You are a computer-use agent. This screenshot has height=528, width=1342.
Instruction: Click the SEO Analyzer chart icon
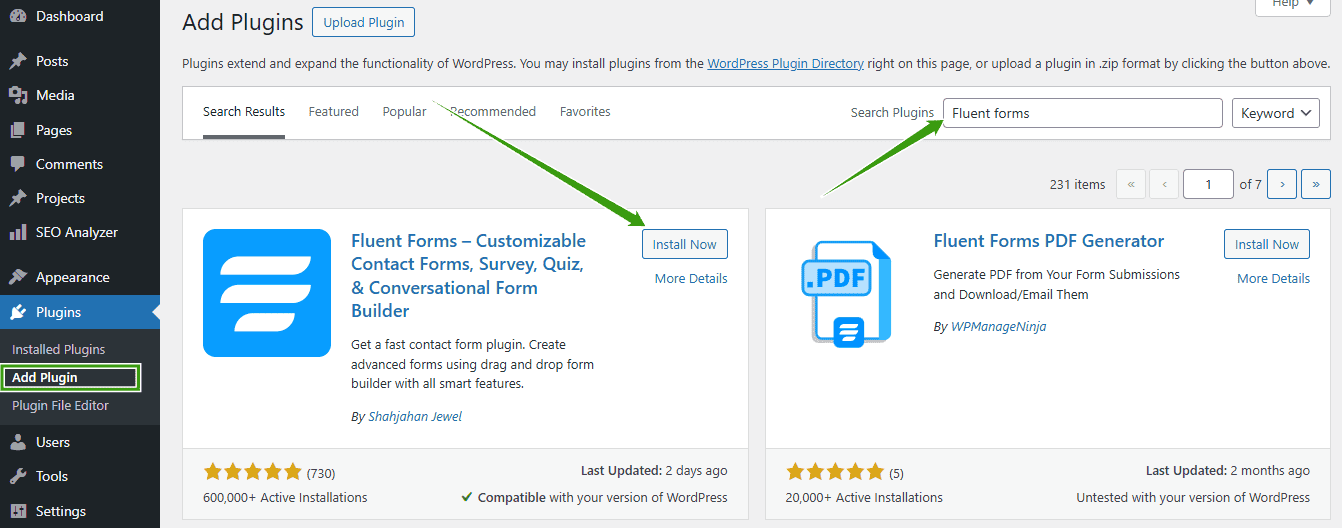pos(18,232)
